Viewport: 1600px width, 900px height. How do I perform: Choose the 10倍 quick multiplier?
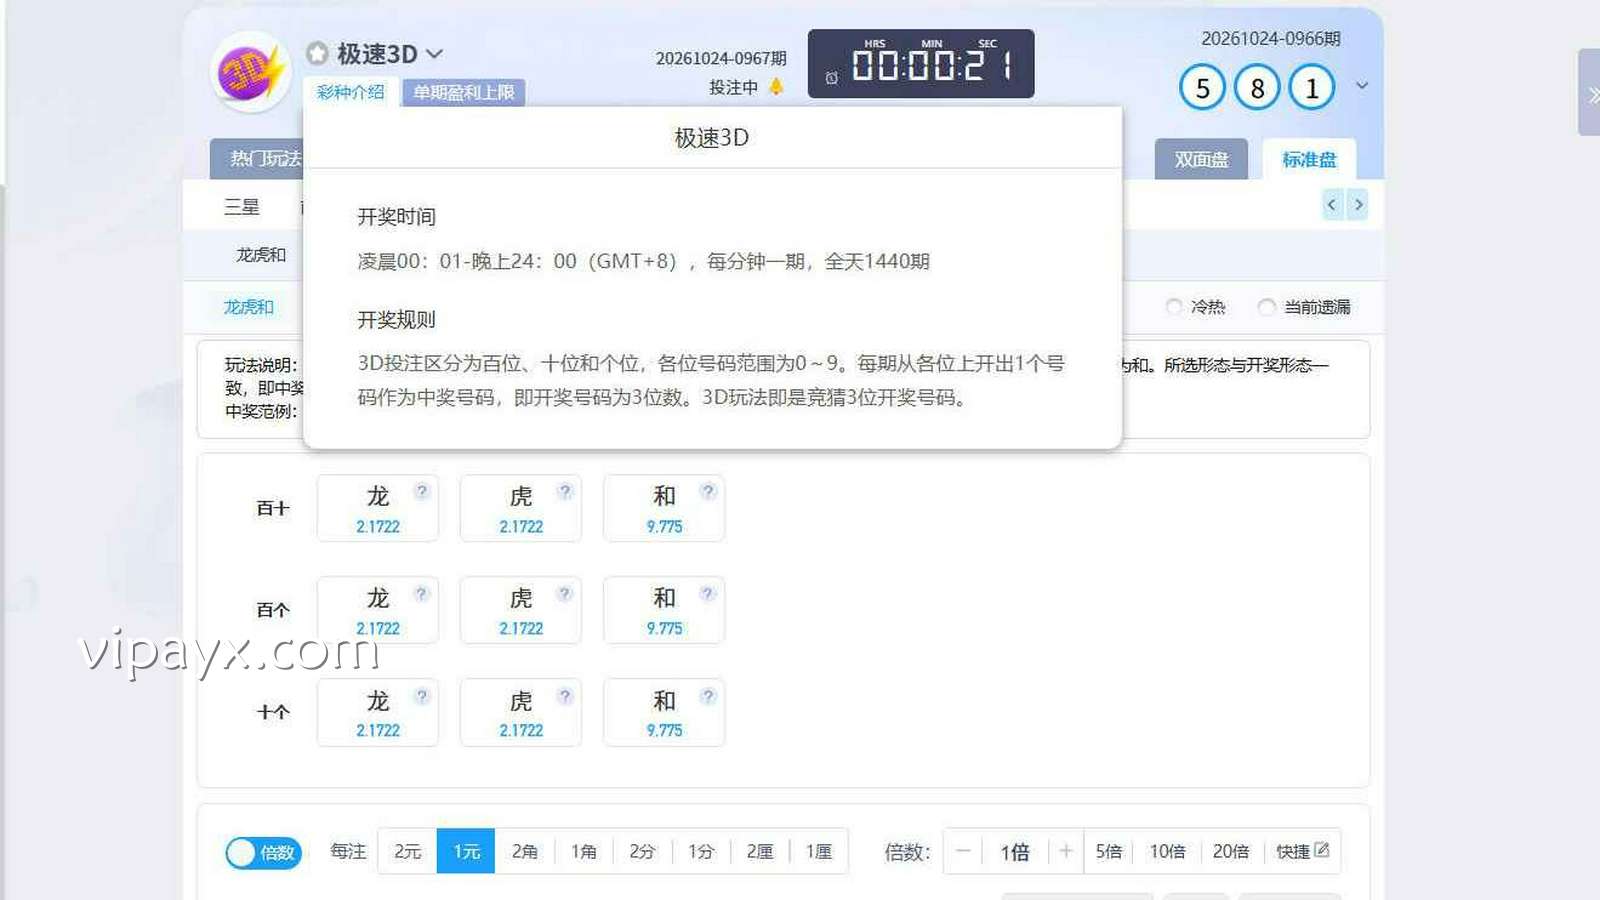point(1167,851)
